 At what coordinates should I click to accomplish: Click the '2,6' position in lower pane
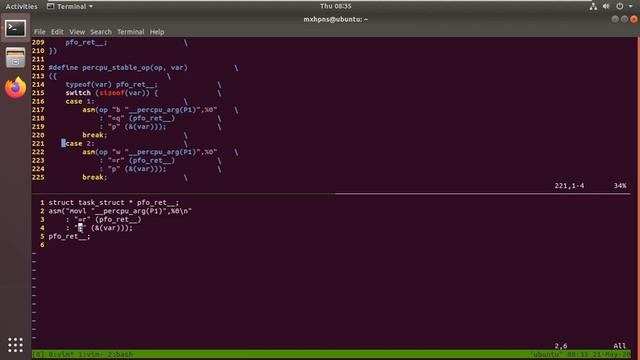[x=561, y=346]
